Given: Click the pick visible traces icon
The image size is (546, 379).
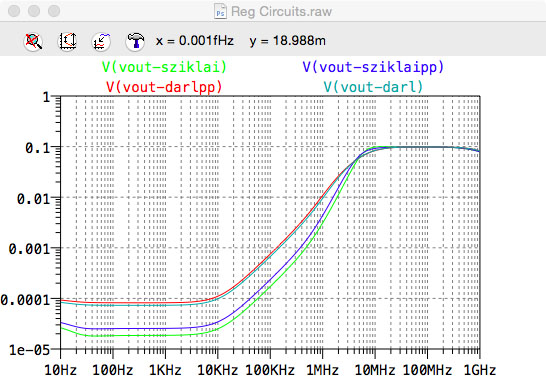Looking at the screenshot, I should point(101,41).
